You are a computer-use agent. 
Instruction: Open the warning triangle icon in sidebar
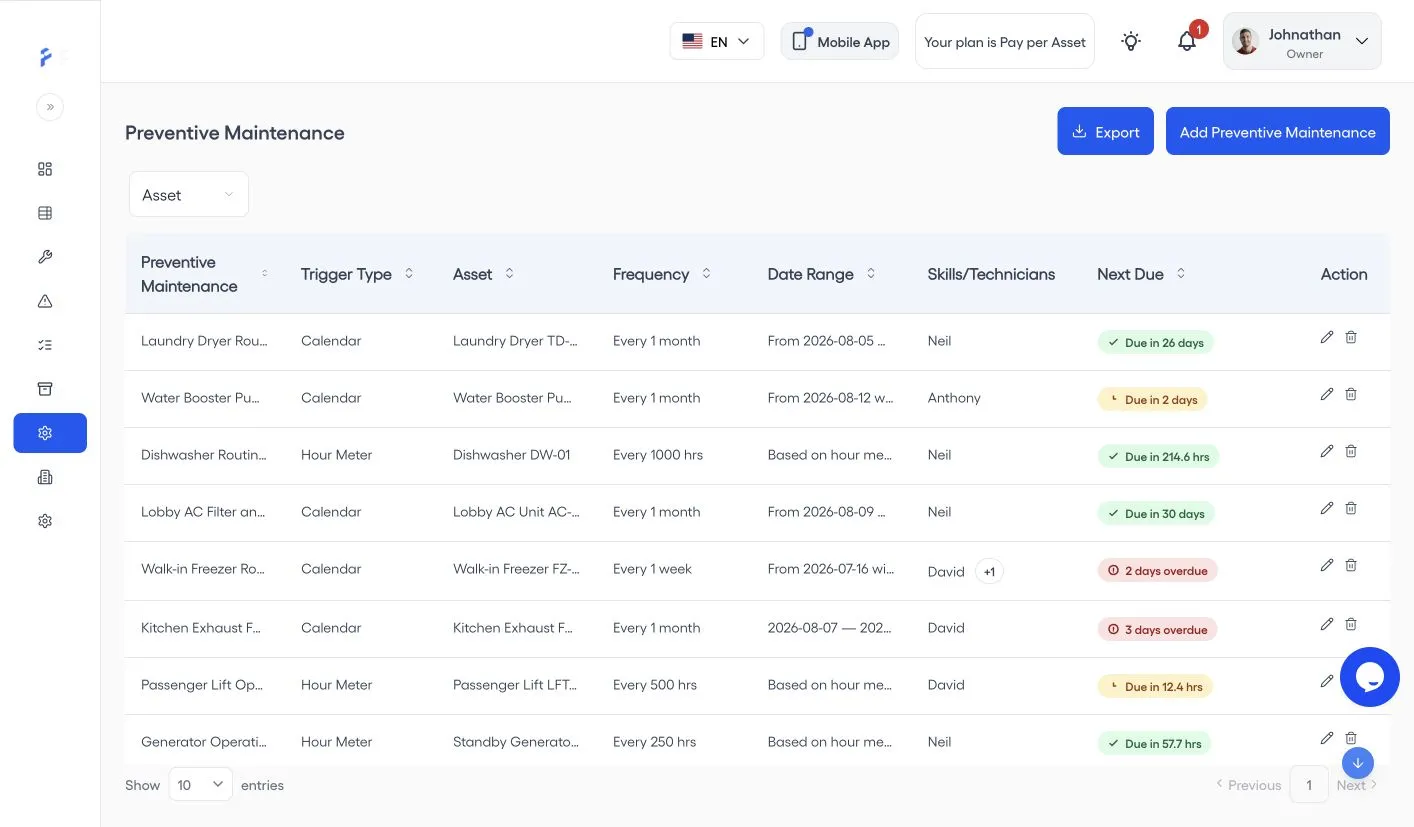tap(45, 301)
